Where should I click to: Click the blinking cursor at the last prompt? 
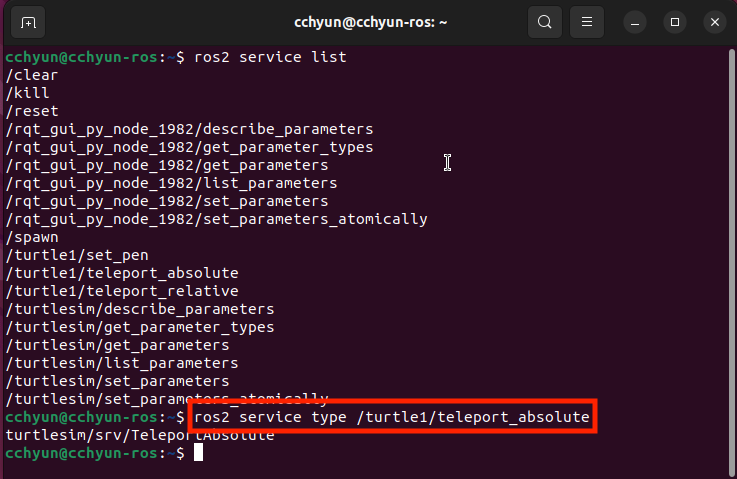coord(198,453)
